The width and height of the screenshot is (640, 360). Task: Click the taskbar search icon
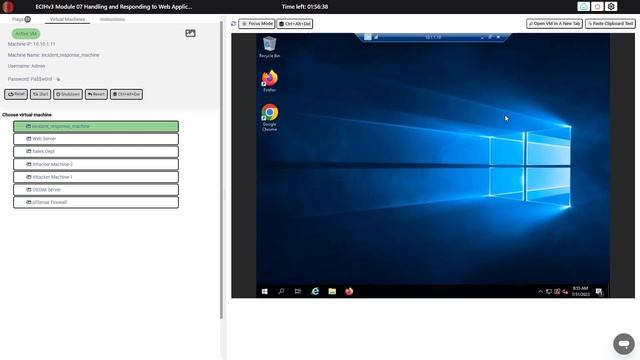(x=281, y=291)
